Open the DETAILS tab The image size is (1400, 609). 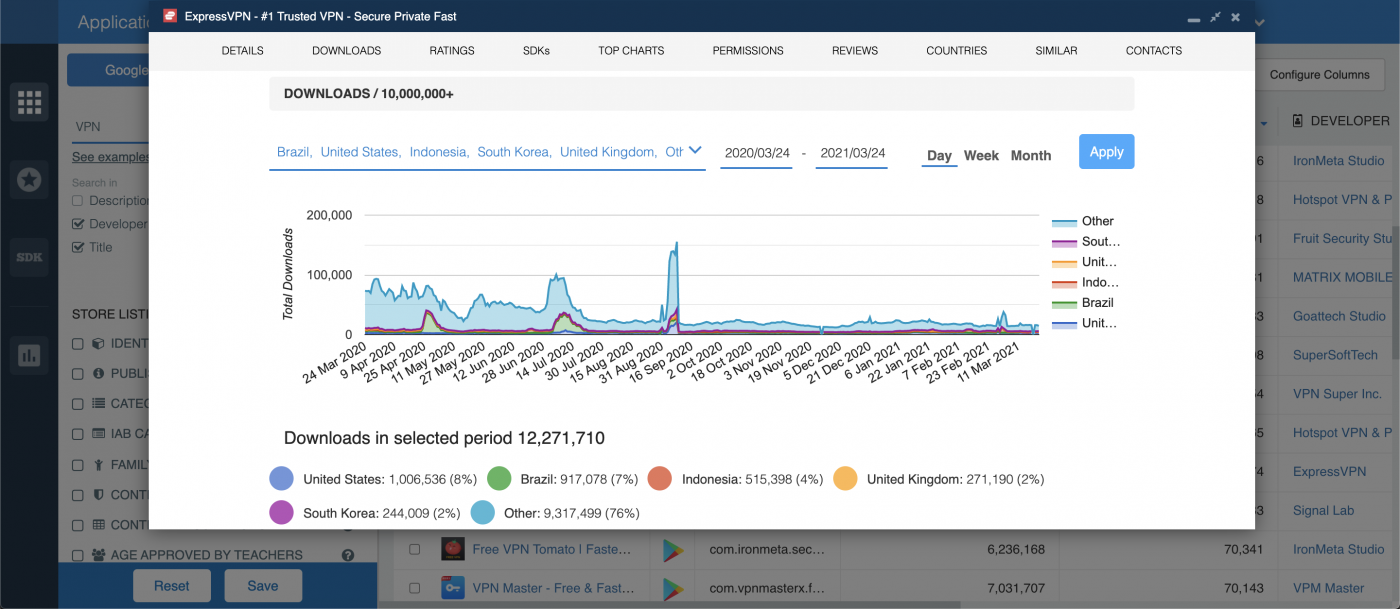(x=243, y=50)
